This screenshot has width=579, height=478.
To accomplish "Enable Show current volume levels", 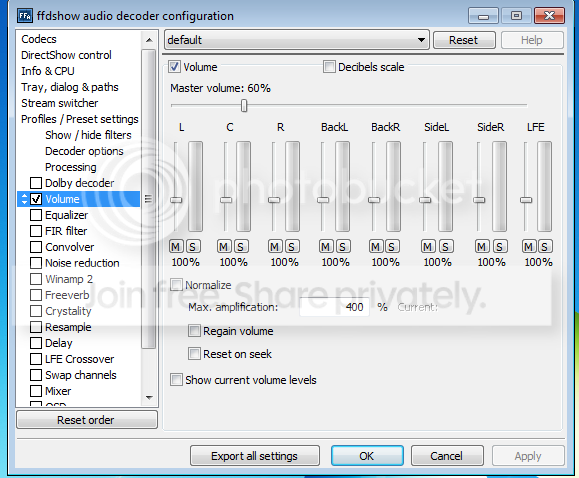I will point(176,380).
